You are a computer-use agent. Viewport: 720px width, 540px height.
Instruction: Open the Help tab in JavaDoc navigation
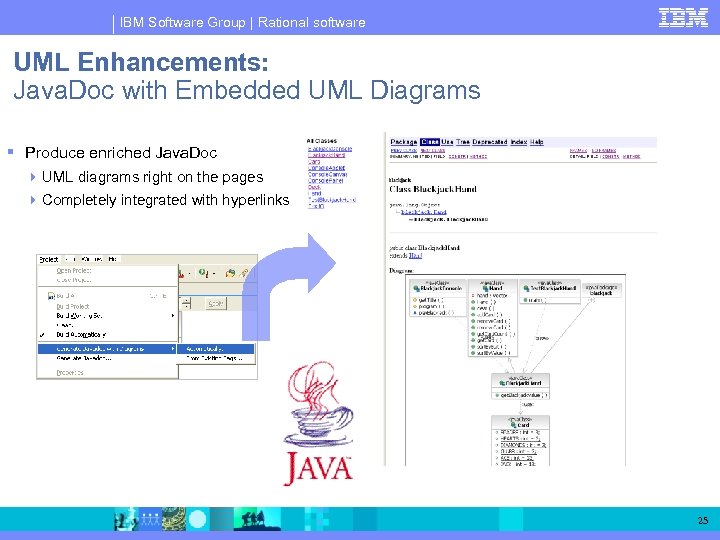[536, 142]
